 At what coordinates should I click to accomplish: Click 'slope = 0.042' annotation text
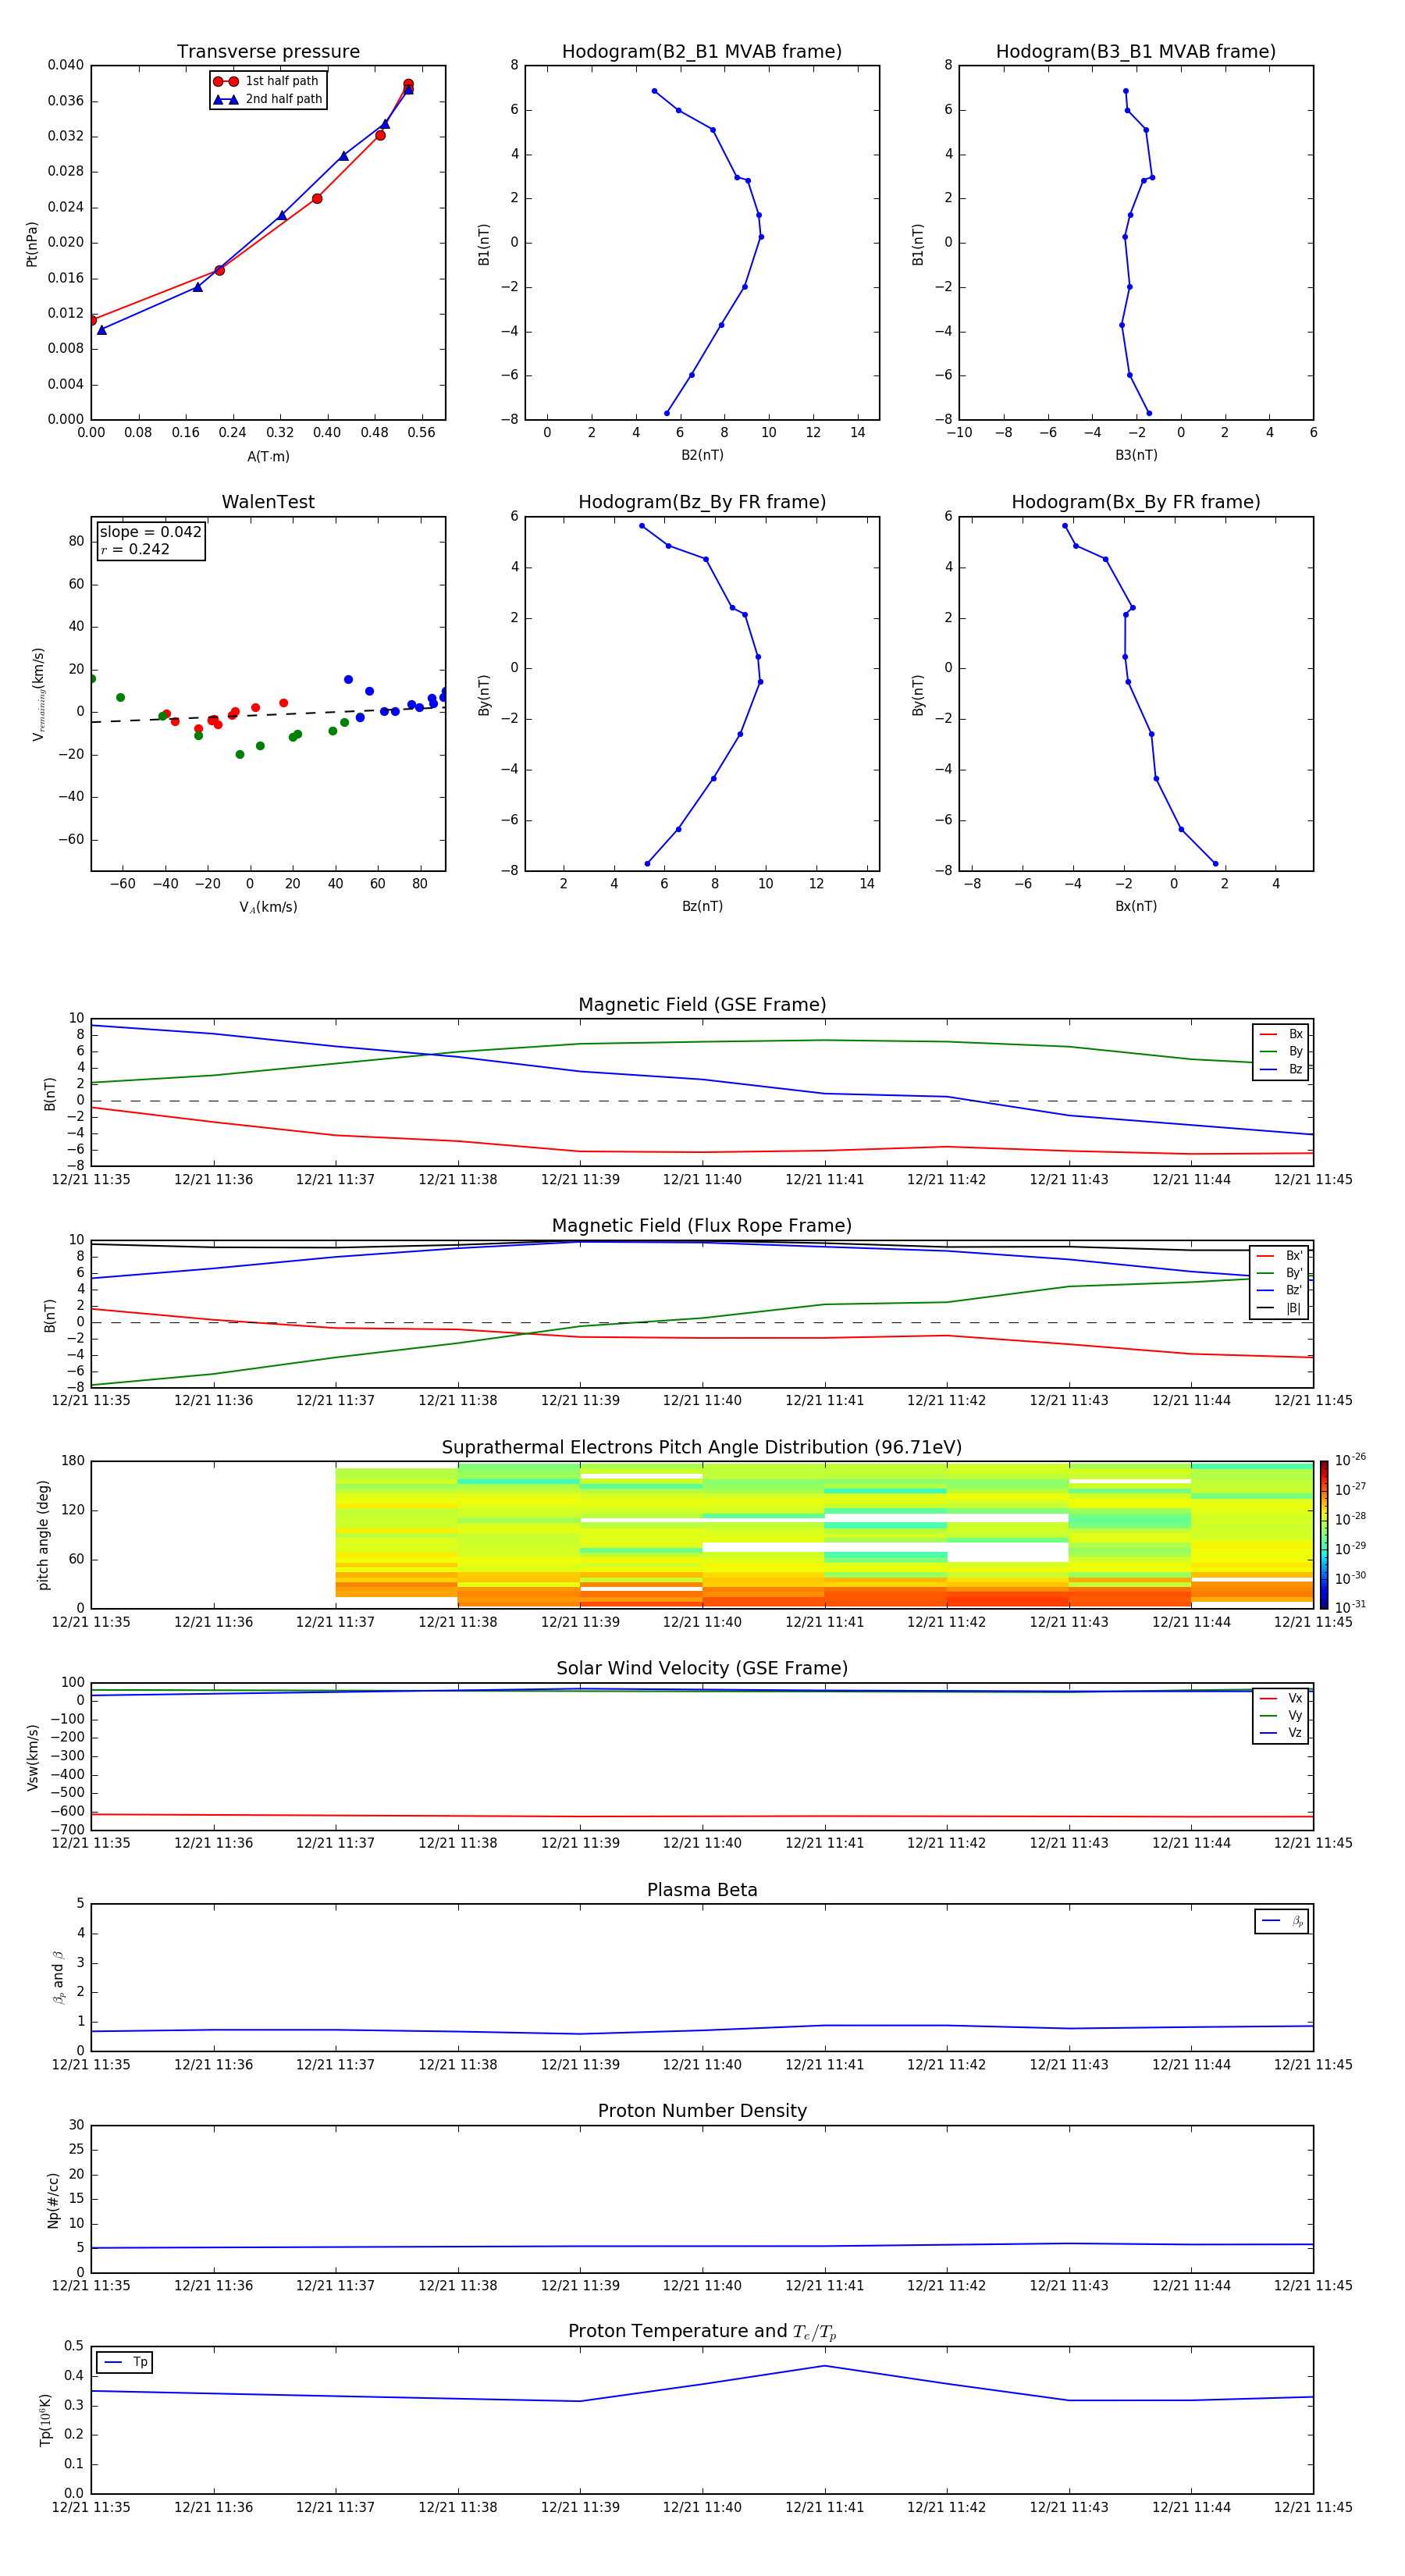click(150, 532)
